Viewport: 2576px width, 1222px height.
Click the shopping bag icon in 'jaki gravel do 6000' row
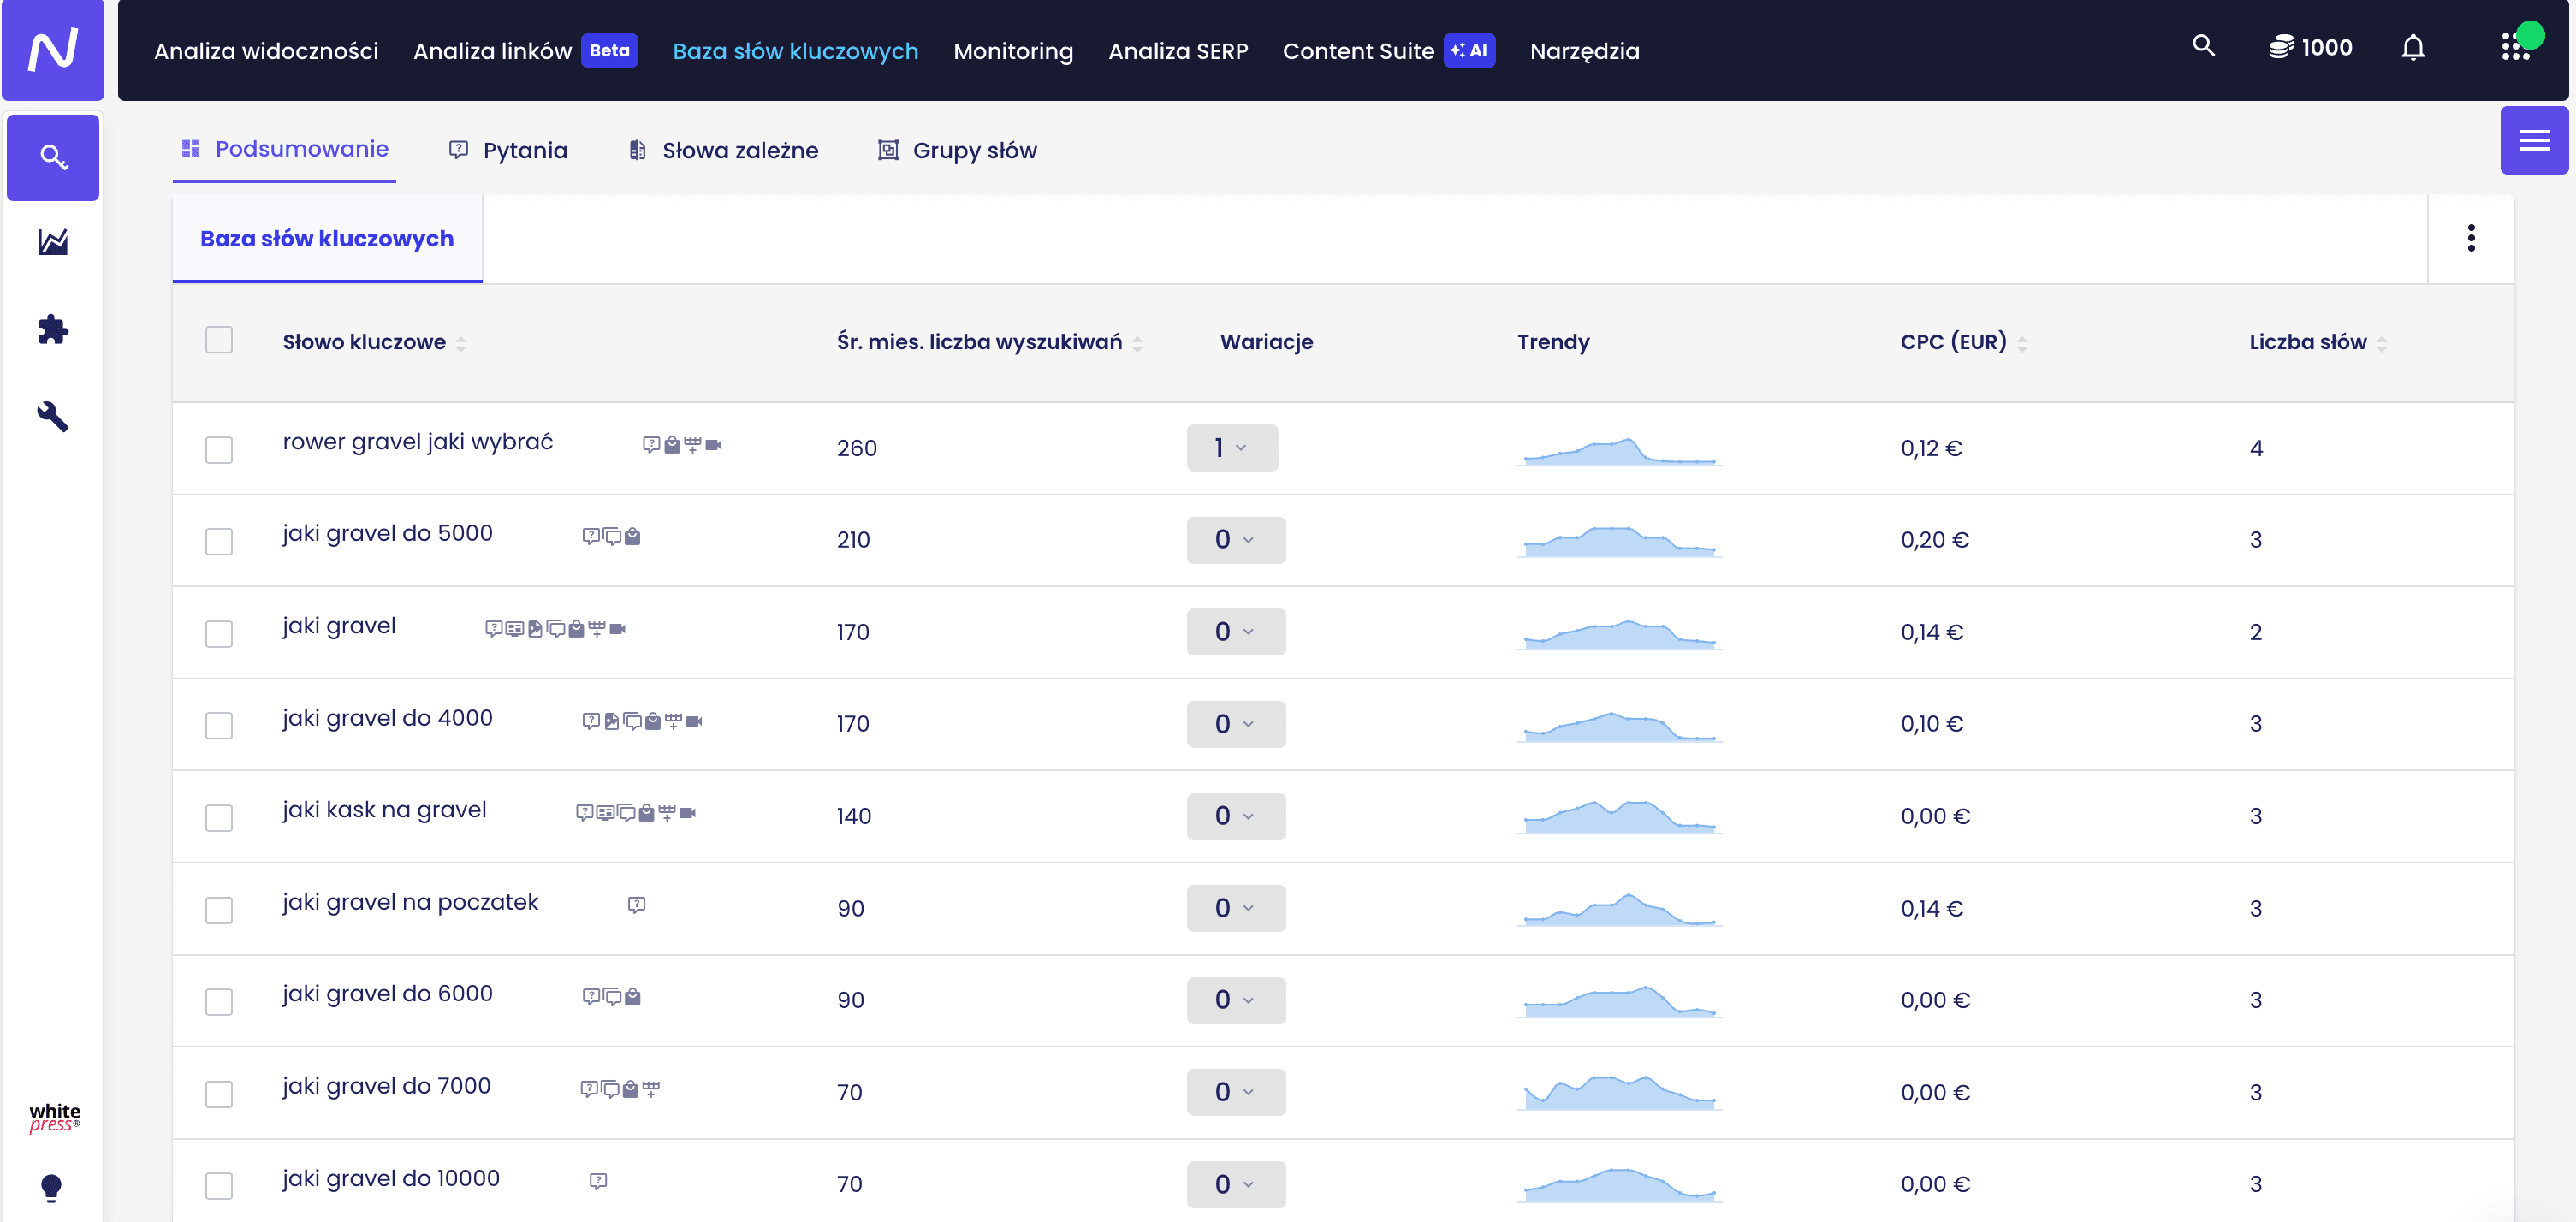tap(632, 996)
